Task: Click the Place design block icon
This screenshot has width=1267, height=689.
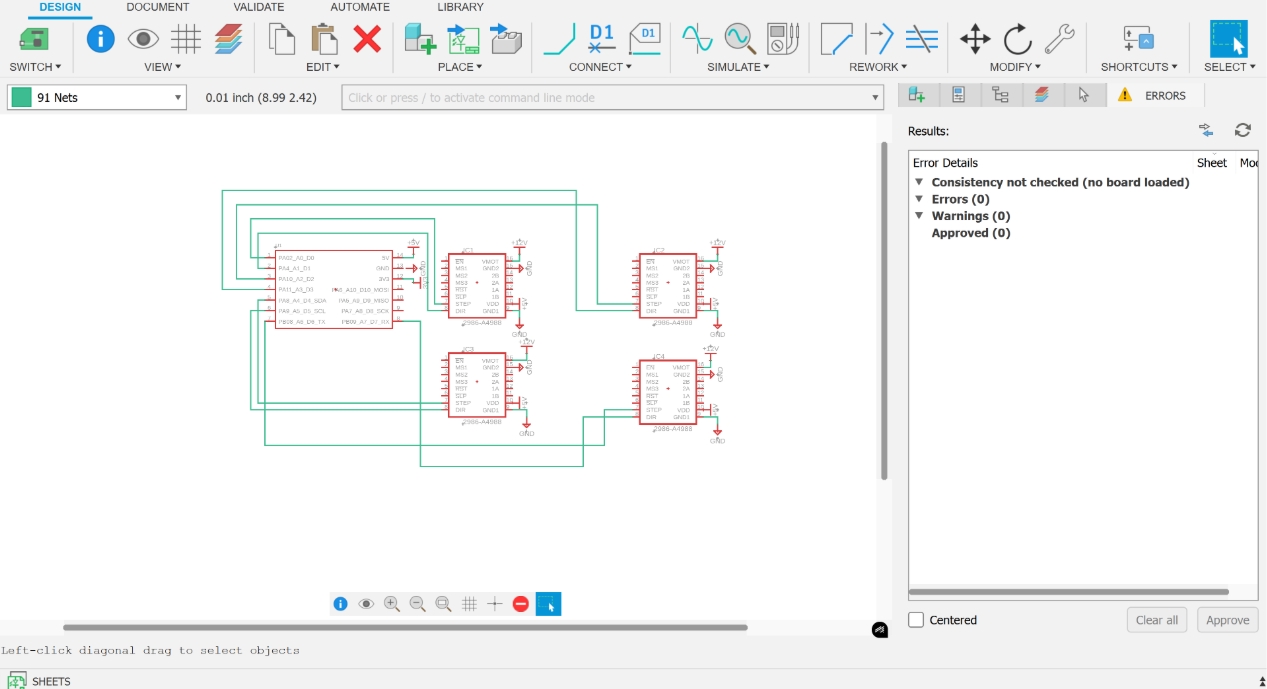Action: [x=463, y=39]
